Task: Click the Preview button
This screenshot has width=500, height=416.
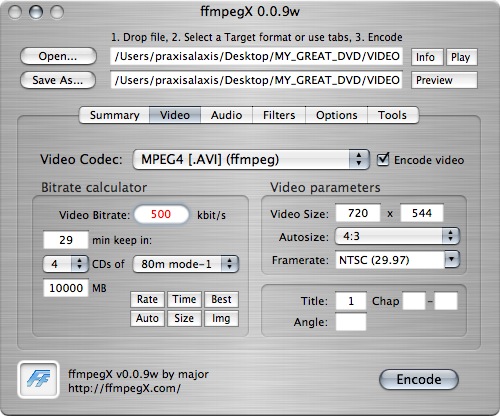Action: click(444, 80)
